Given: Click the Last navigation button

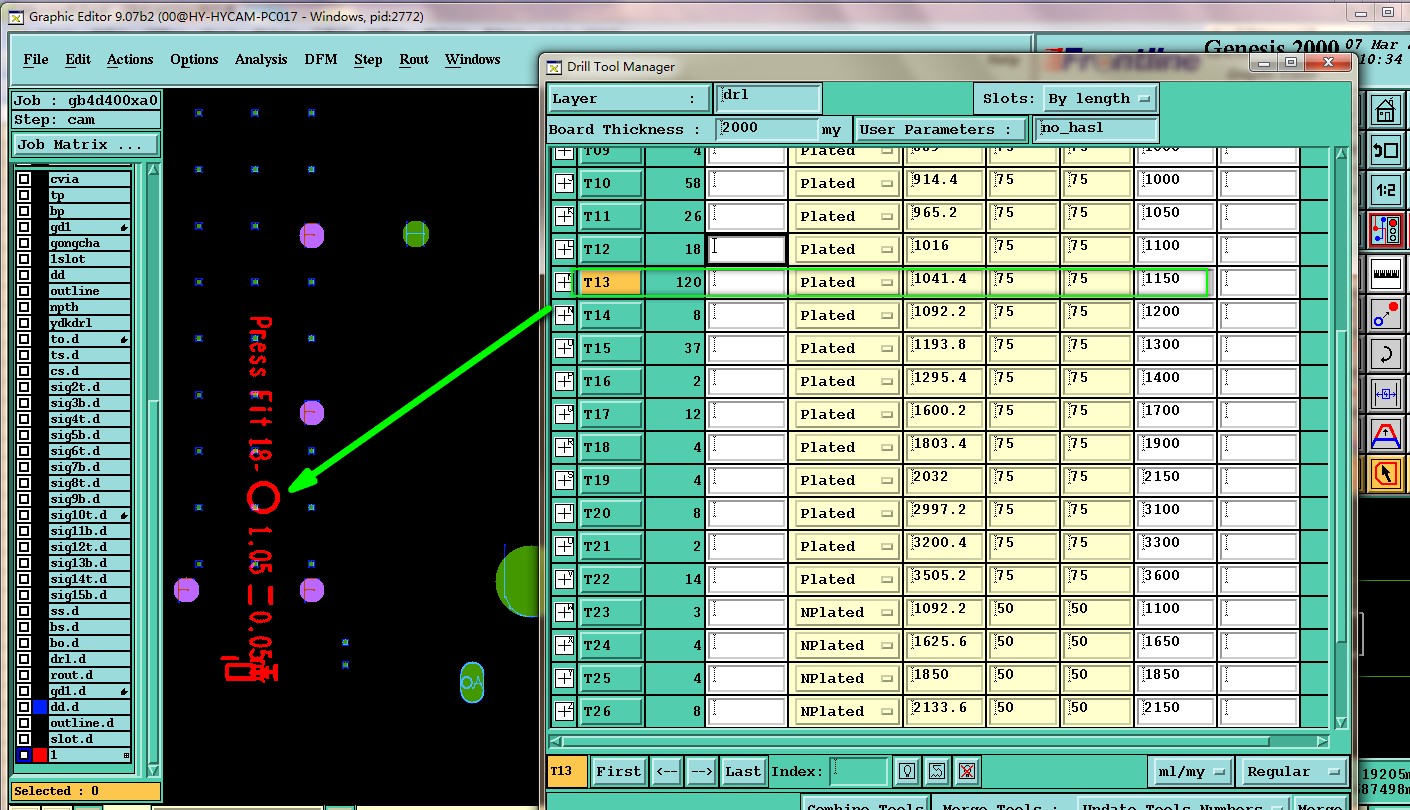Looking at the screenshot, I should tap(743, 771).
